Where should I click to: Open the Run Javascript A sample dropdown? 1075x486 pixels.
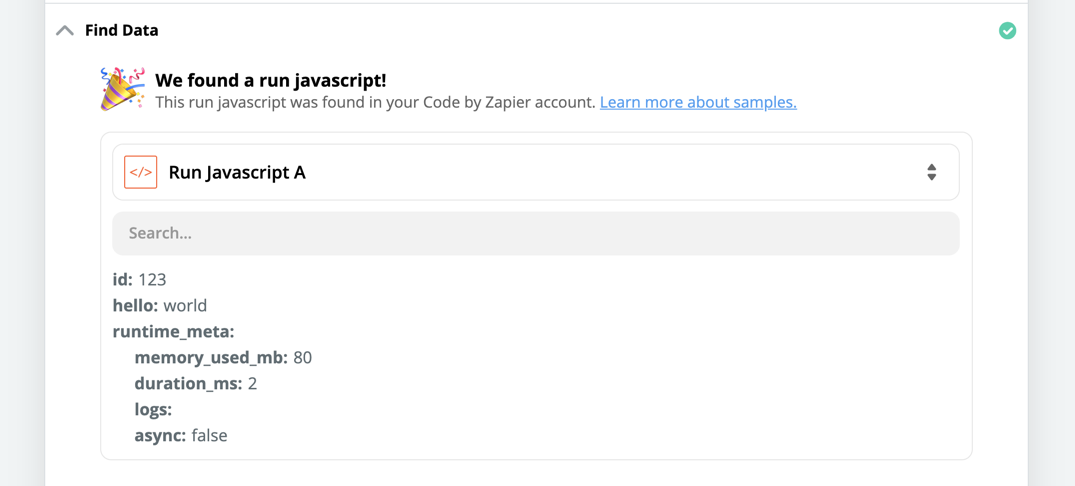(535, 172)
